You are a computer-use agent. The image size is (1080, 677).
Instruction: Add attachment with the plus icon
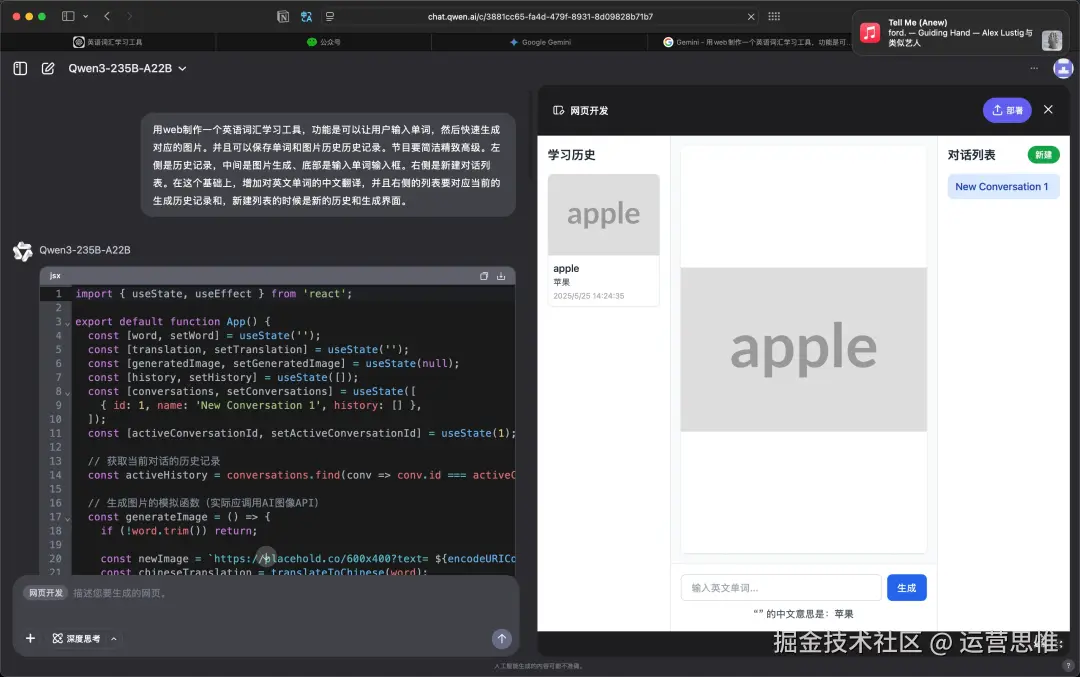click(x=30, y=638)
